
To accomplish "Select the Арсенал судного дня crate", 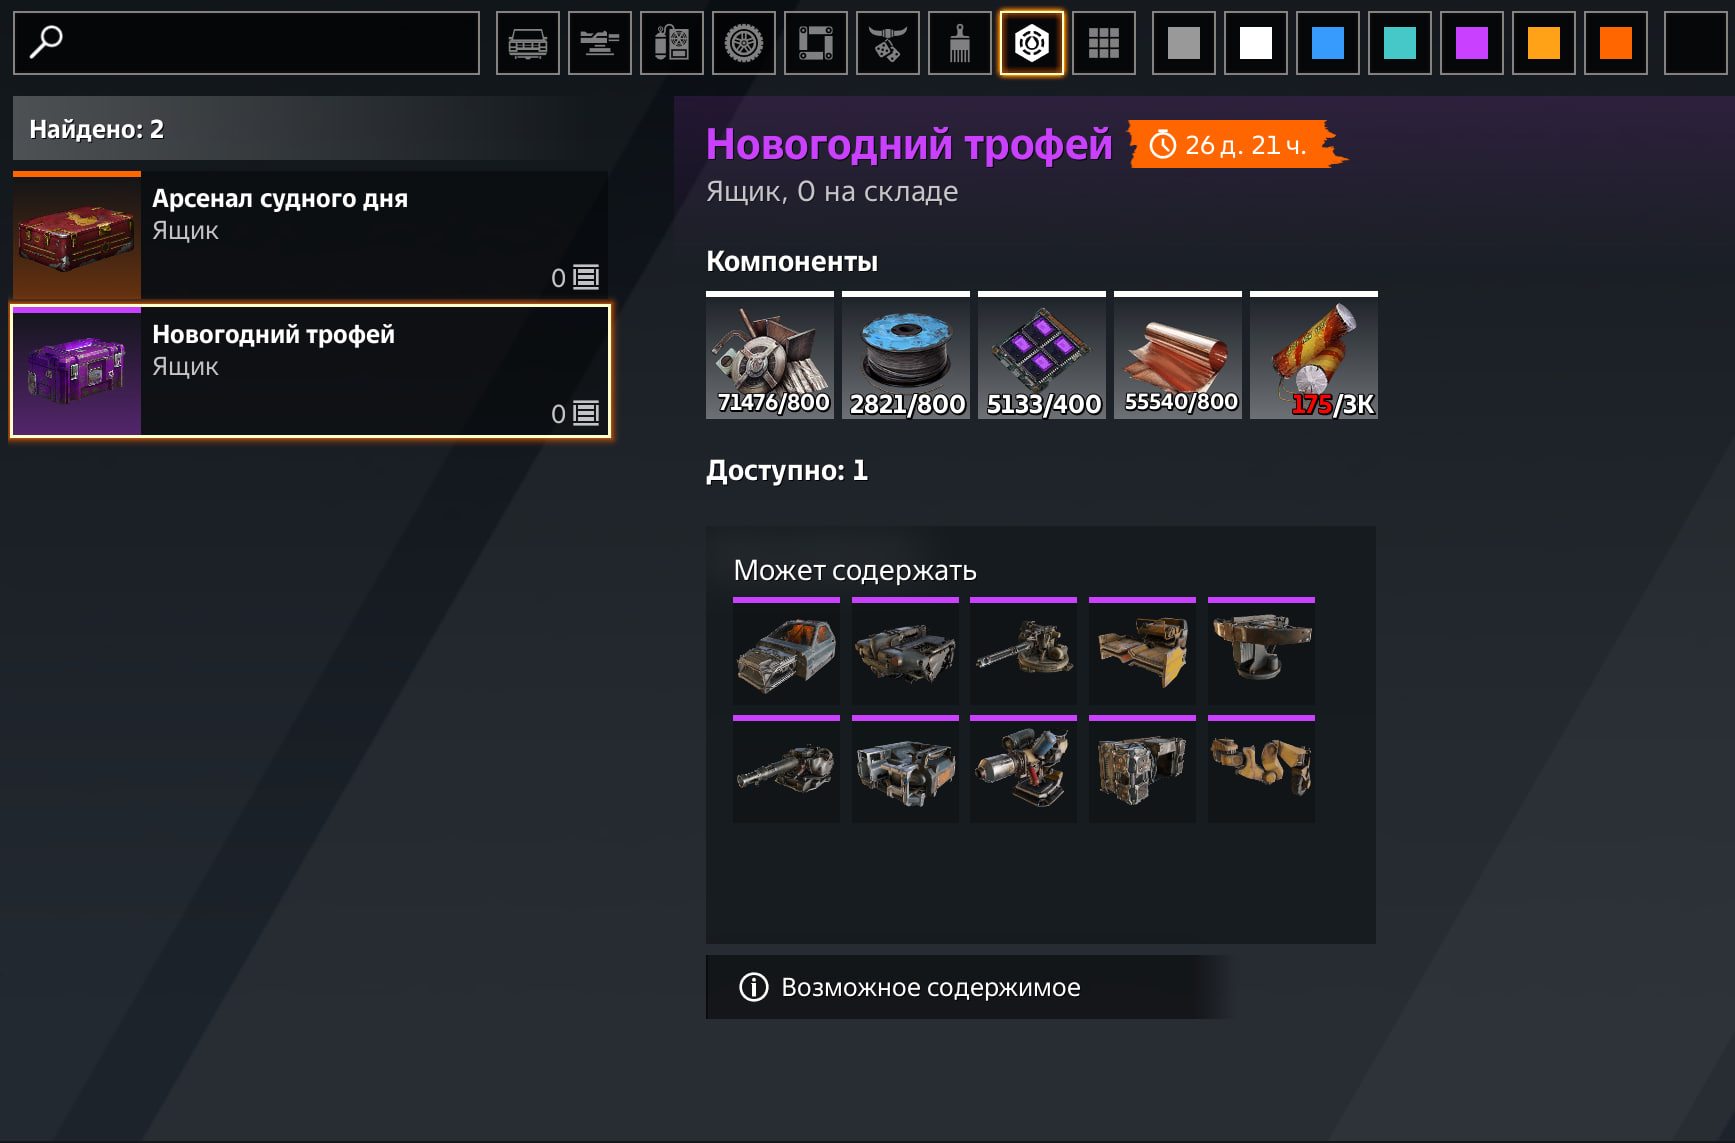I will (x=311, y=235).
